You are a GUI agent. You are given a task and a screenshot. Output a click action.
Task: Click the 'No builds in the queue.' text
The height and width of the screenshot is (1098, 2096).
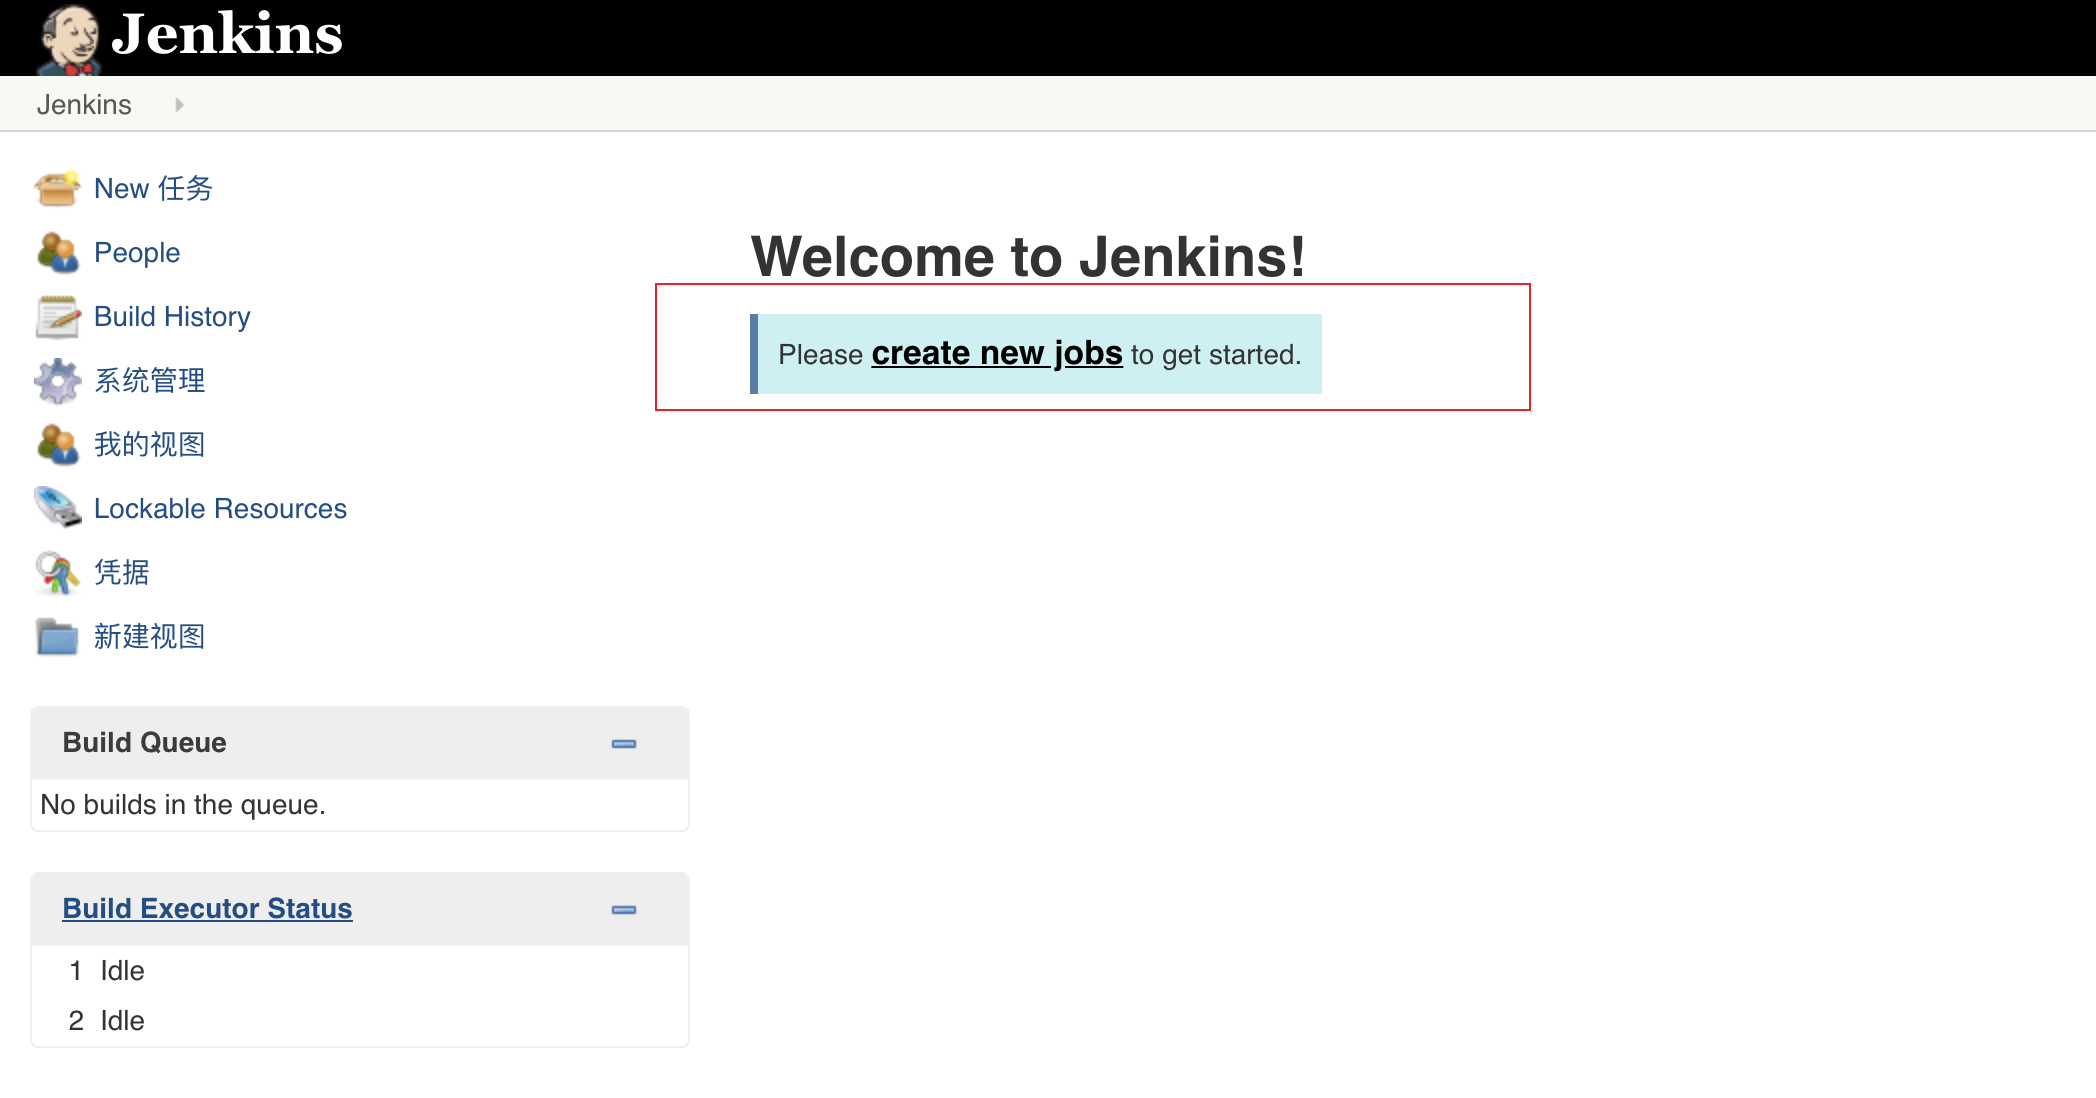click(x=183, y=805)
